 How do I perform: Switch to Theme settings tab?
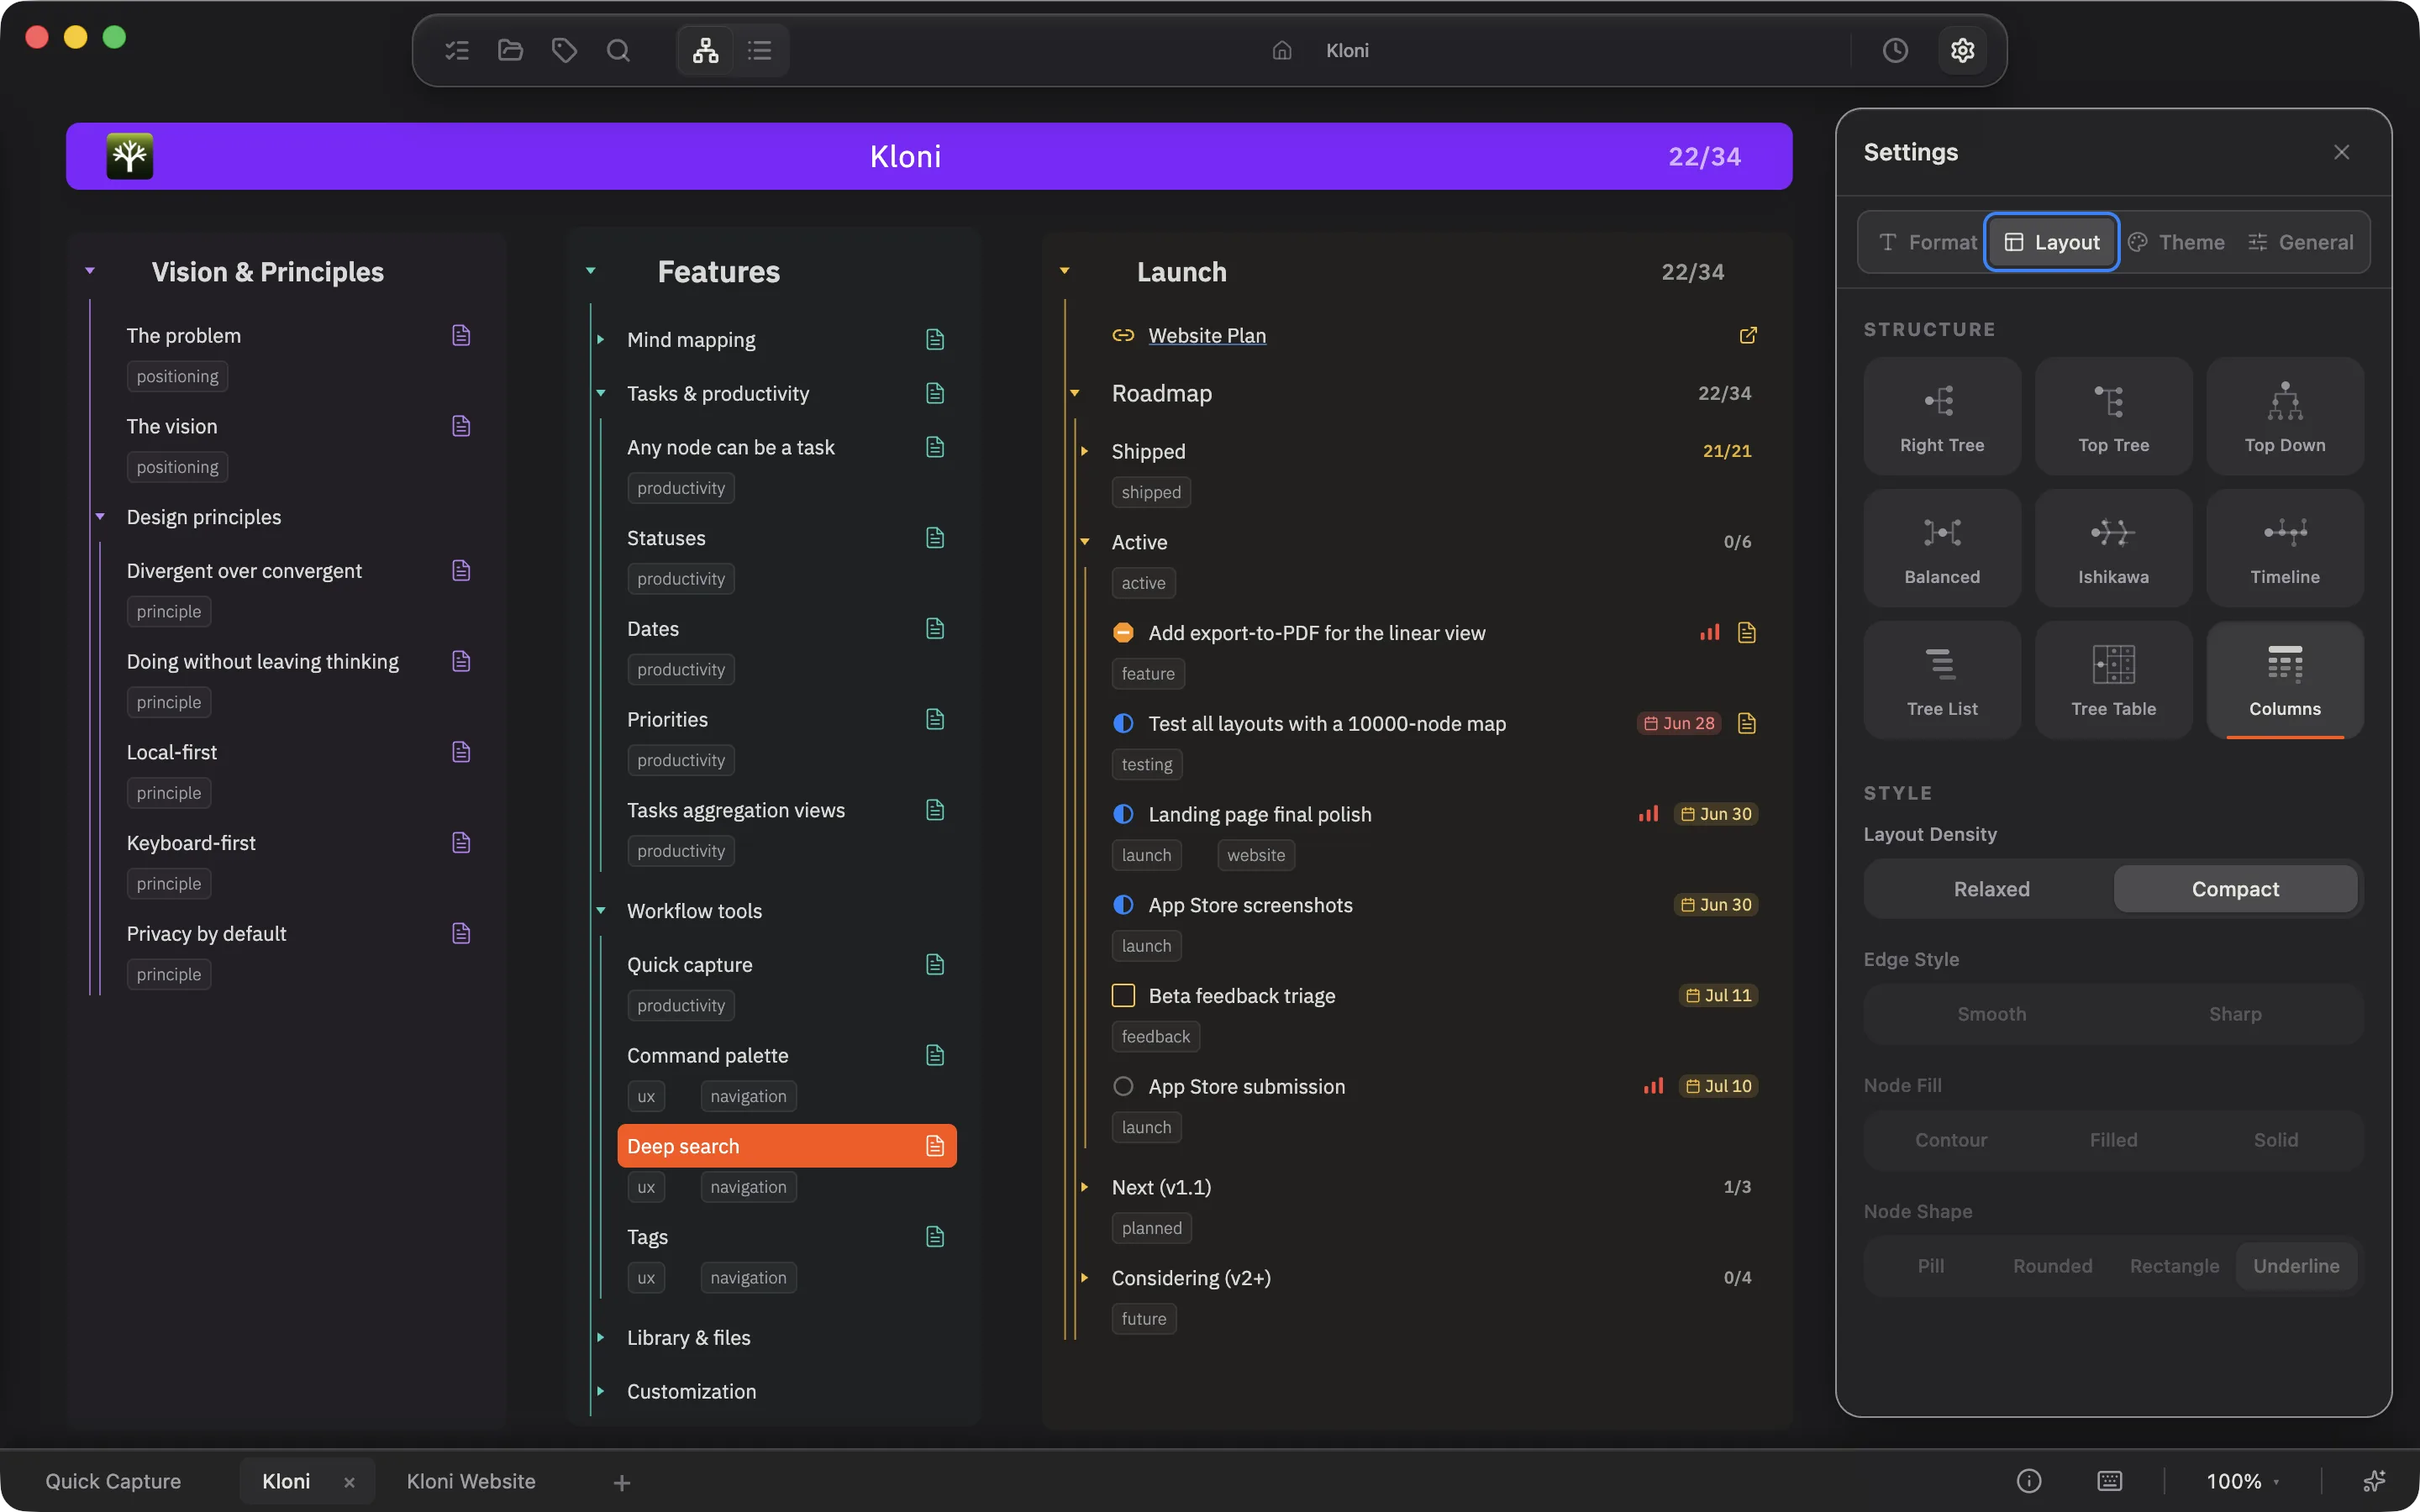2176,242
